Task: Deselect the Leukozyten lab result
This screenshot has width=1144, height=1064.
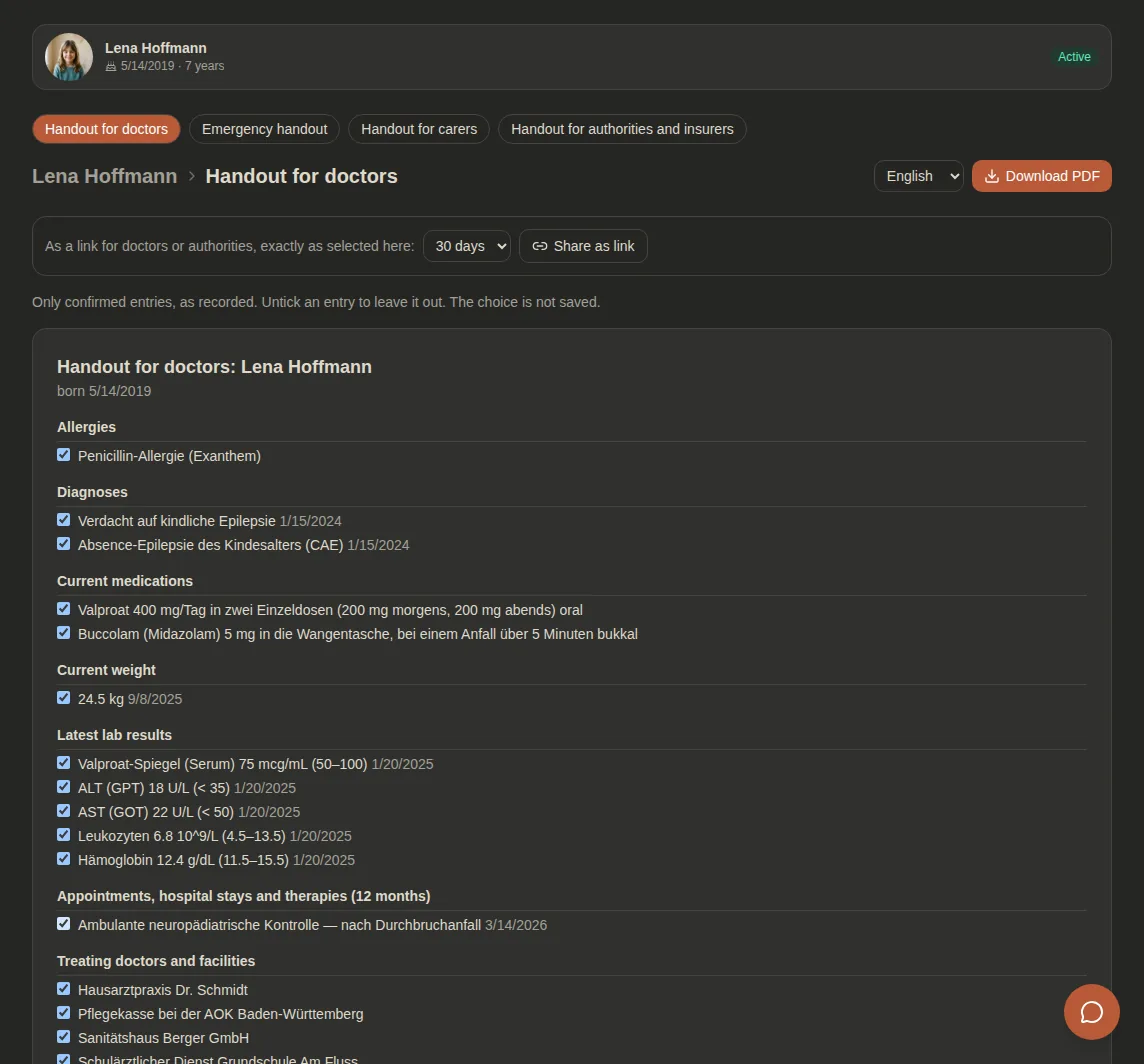Action: [x=63, y=835]
